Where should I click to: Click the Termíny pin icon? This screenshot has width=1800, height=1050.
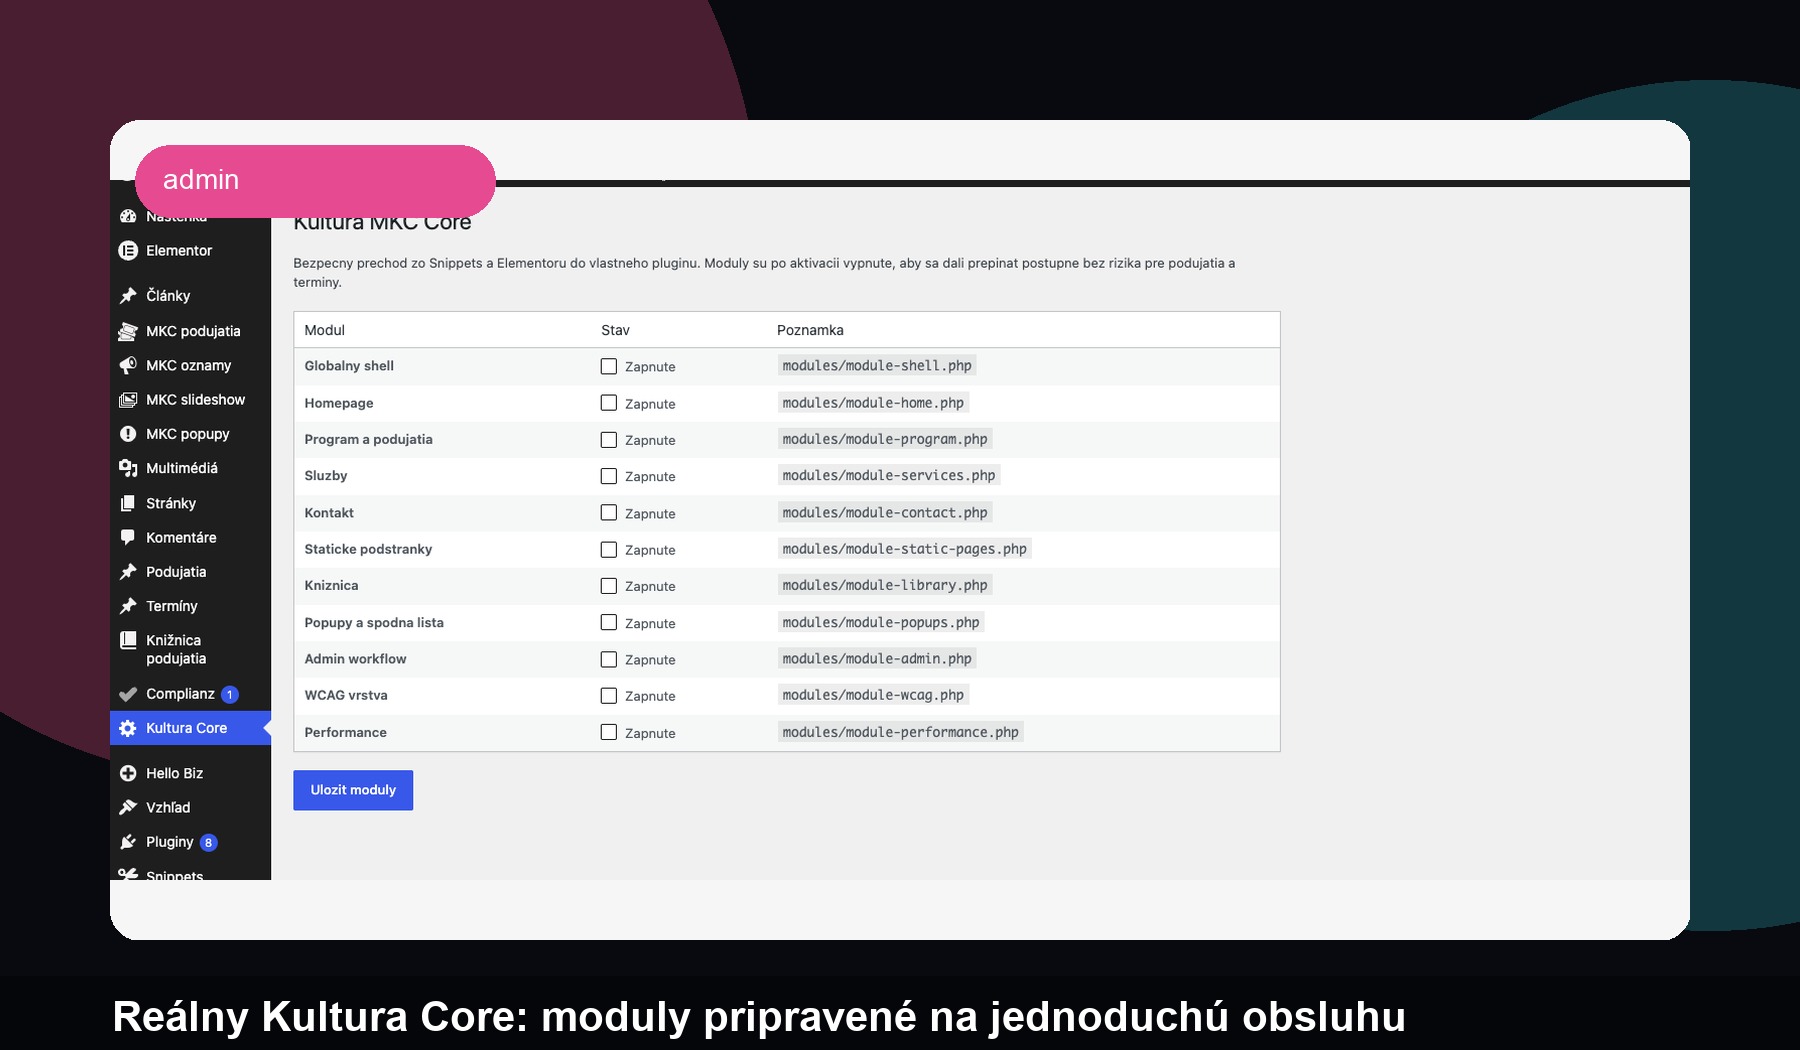(x=128, y=606)
